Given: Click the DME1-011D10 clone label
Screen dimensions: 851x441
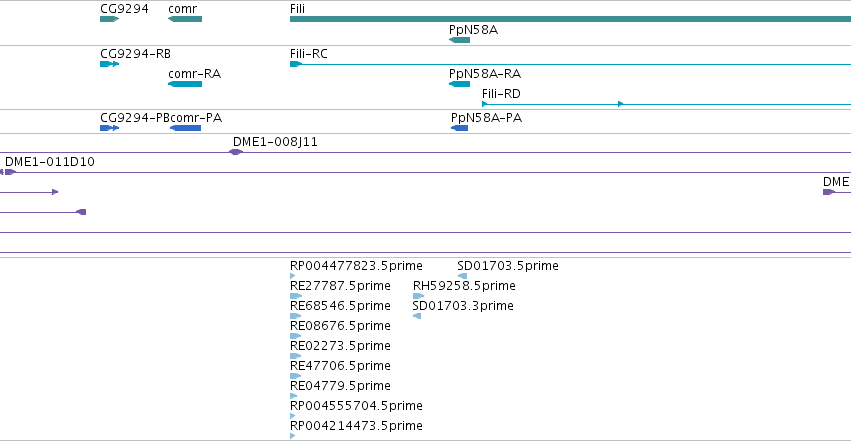Looking at the screenshot, I should [x=50, y=161].
